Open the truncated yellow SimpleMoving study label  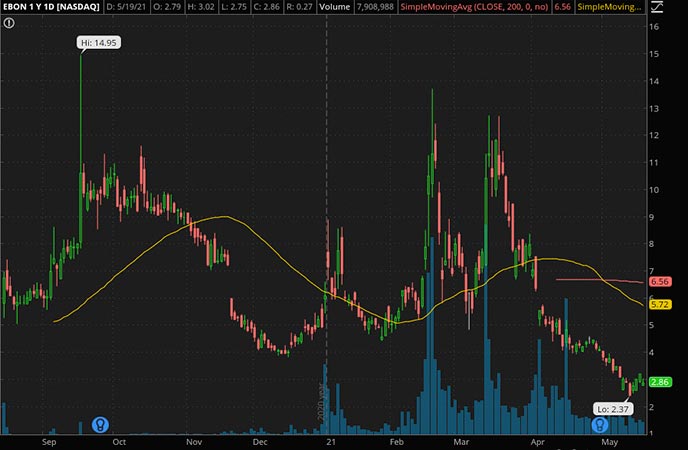click(608, 8)
